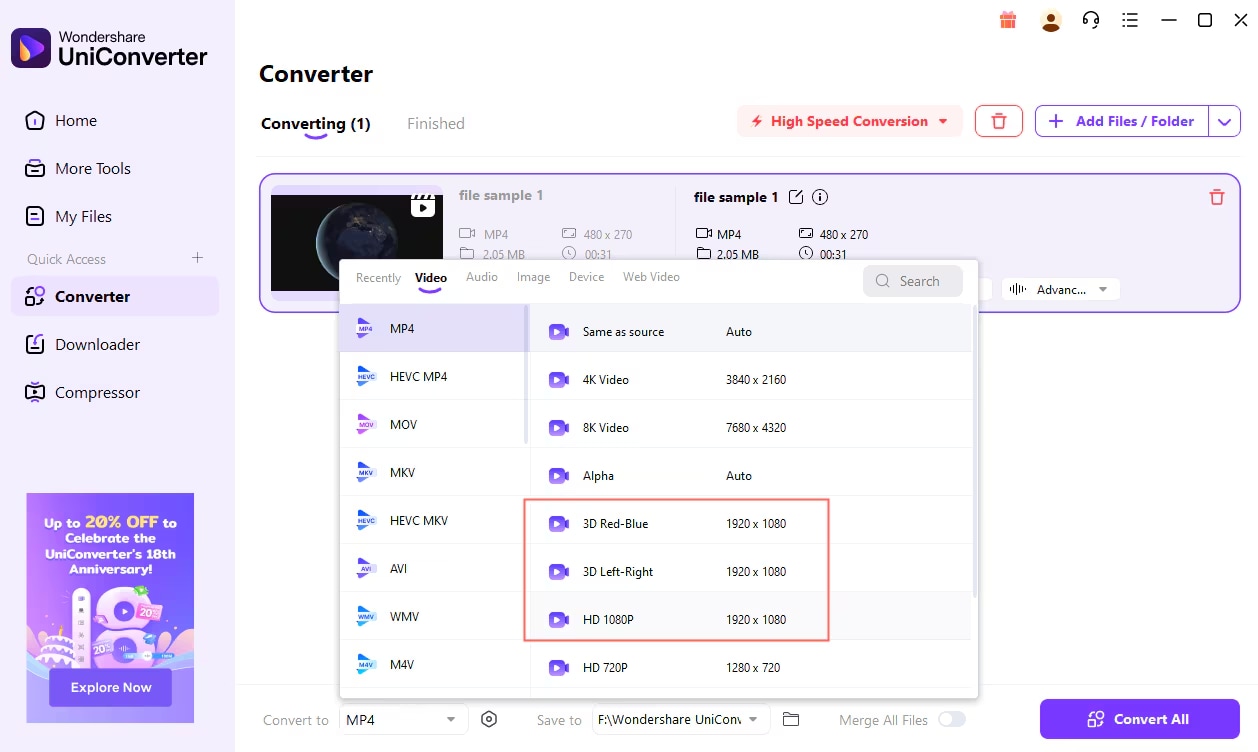Screen dimensions: 1258x752
Task: Switch to the Audio format tab
Action: click(x=482, y=277)
